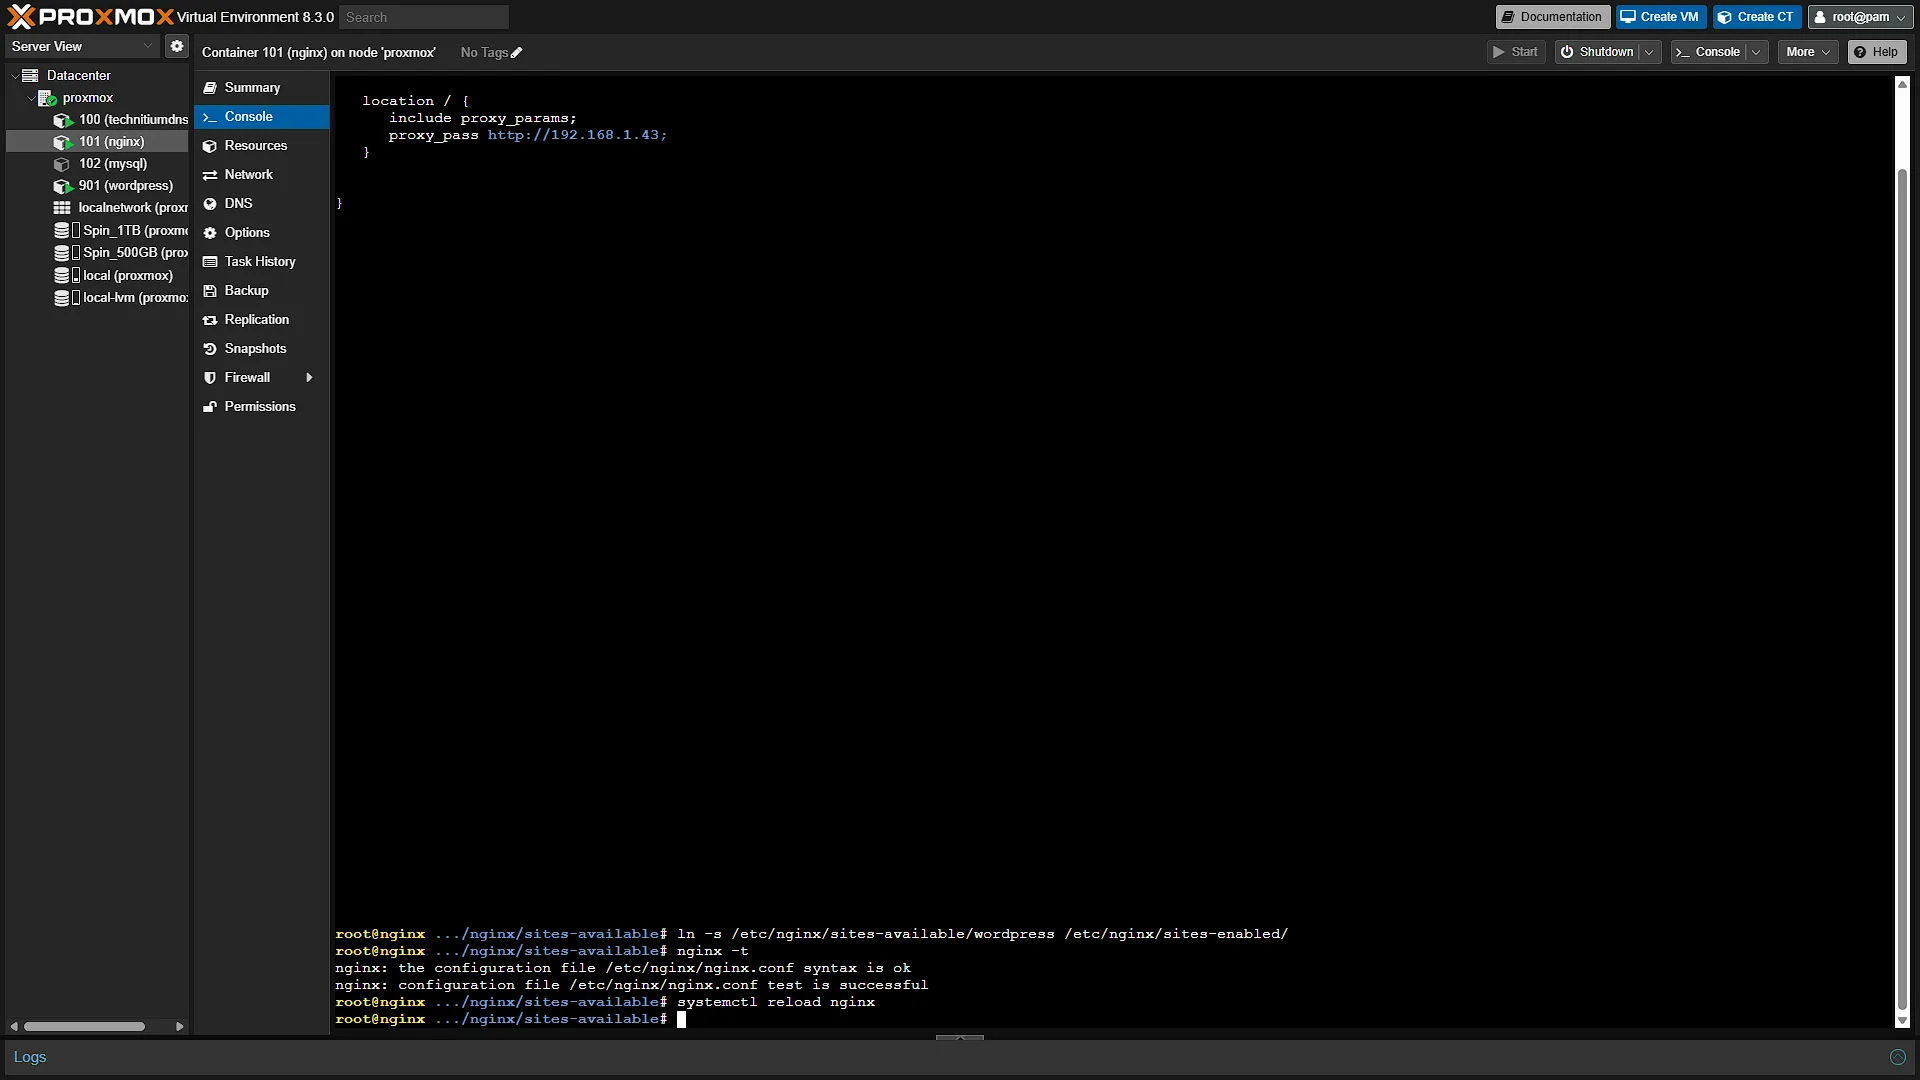Click the Network arrows icon
Screen dimensions: 1920x1080
click(x=210, y=175)
